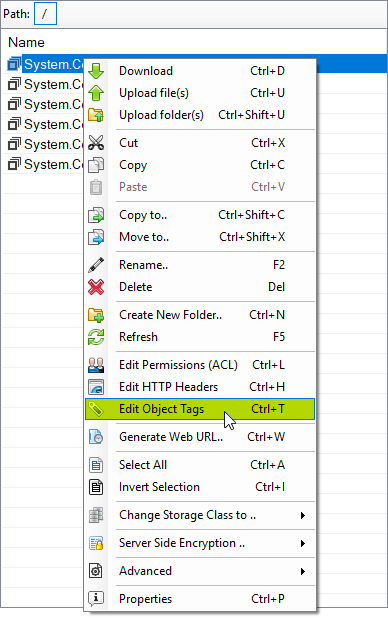Choose Copy in the context menu
This screenshot has width=388, height=620.
200,165
